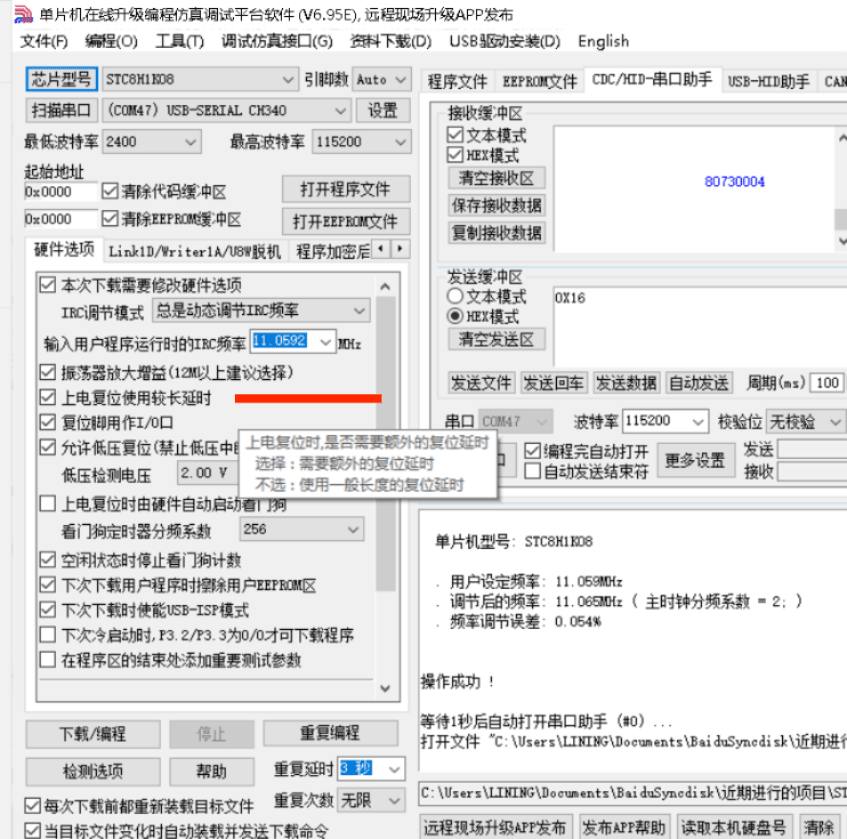Viewport: 847px width, 839px height.
Task: Click hardware options scrollbar up arrow
Action: [385, 286]
